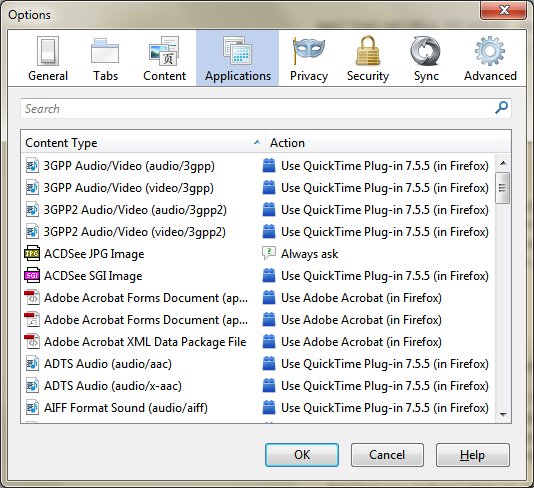Click the 3GPP video/3gpp file type icon
The height and width of the screenshot is (488, 534).
click(x=32, y=188)
